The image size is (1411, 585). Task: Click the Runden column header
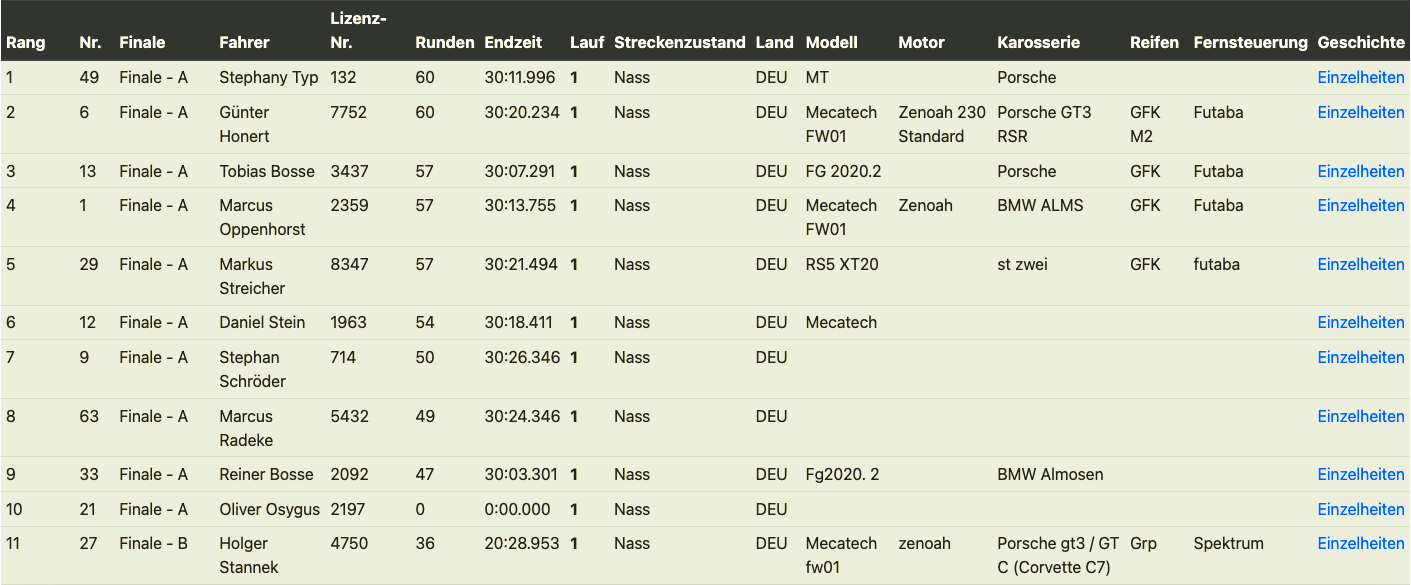coord(444,42)
